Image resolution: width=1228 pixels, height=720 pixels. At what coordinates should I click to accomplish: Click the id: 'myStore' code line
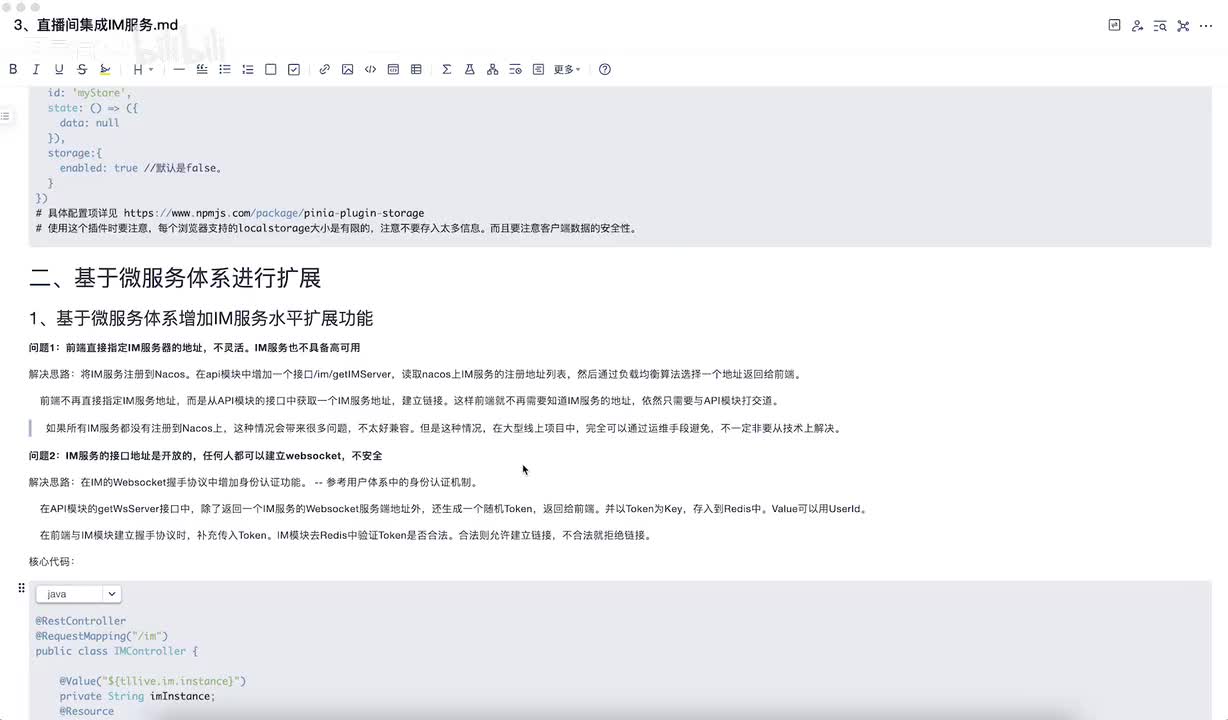coord(89,93)
